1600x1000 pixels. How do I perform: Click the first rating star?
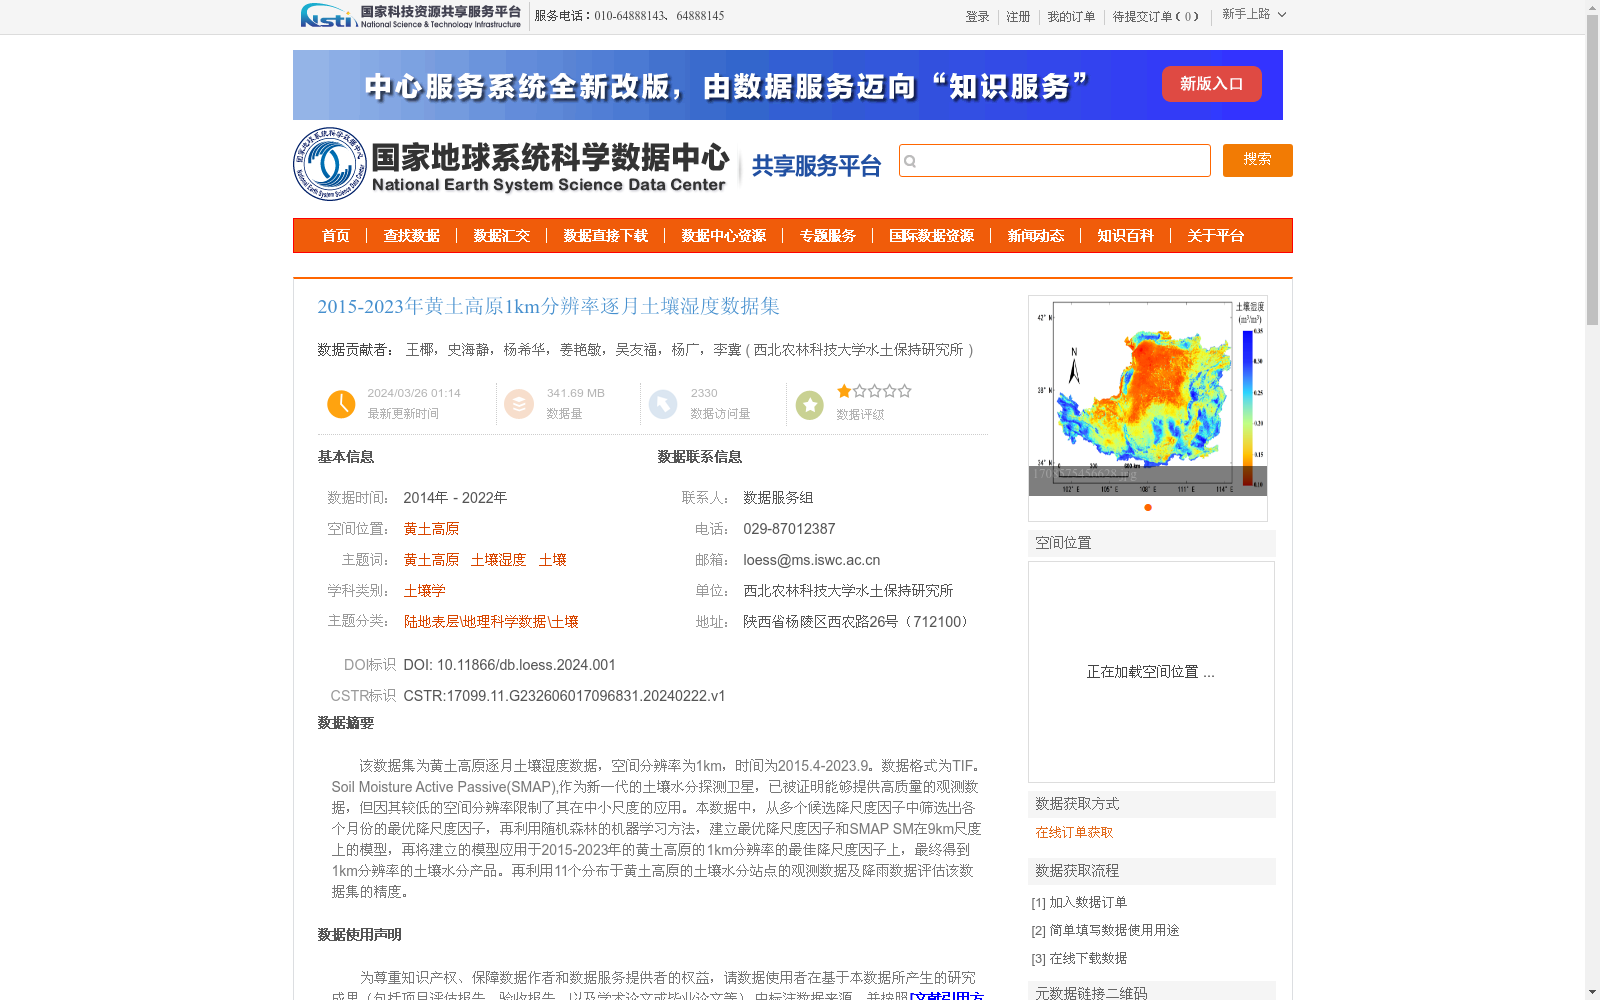coord(844,391)
